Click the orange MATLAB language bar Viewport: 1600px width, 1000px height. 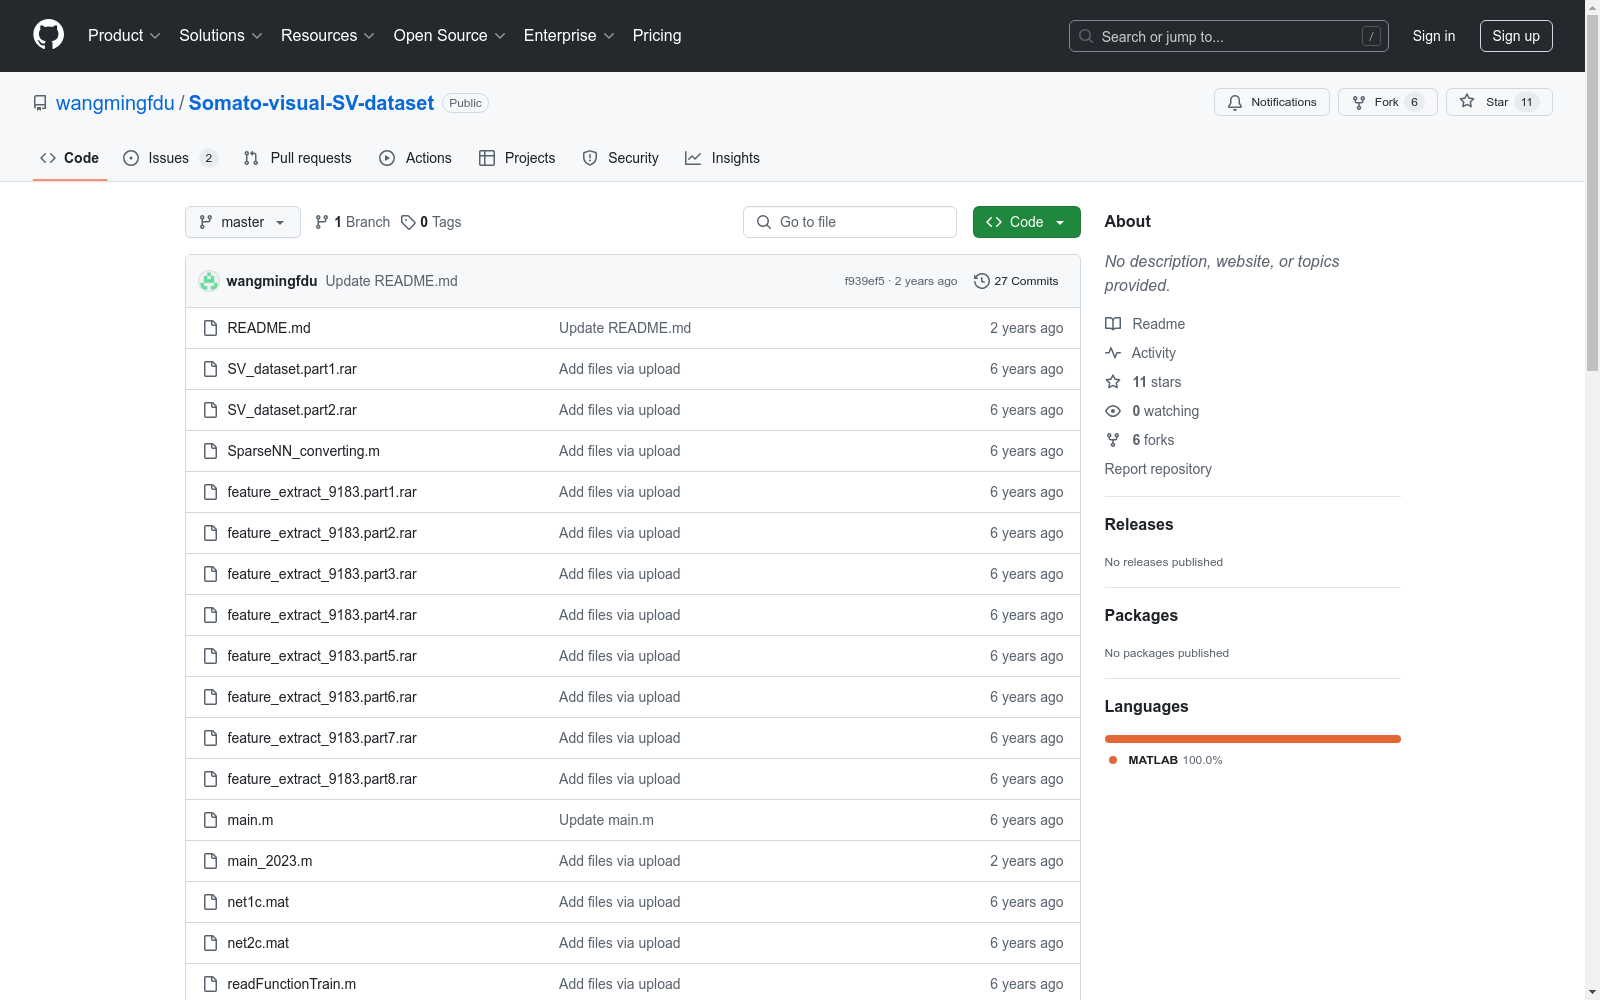(1253, 739)
